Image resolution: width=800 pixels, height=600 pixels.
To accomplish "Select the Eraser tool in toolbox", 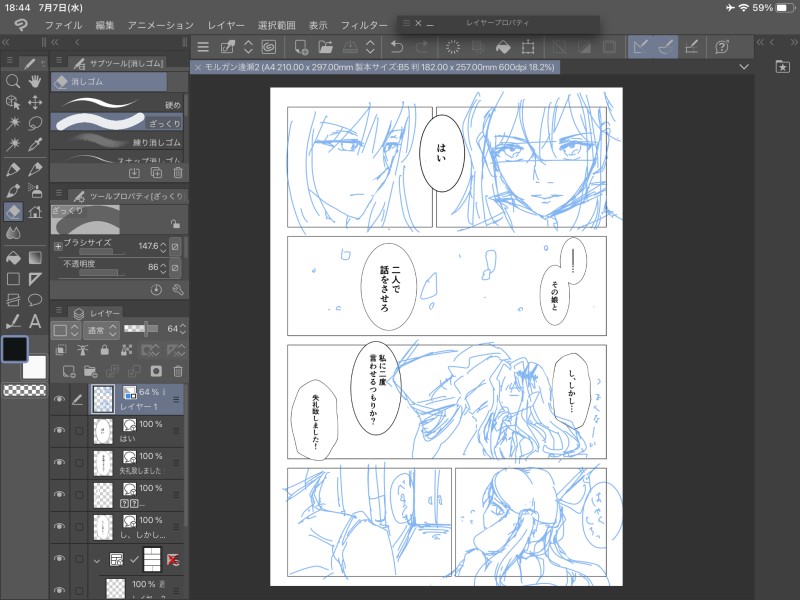I will click(13, 211).
